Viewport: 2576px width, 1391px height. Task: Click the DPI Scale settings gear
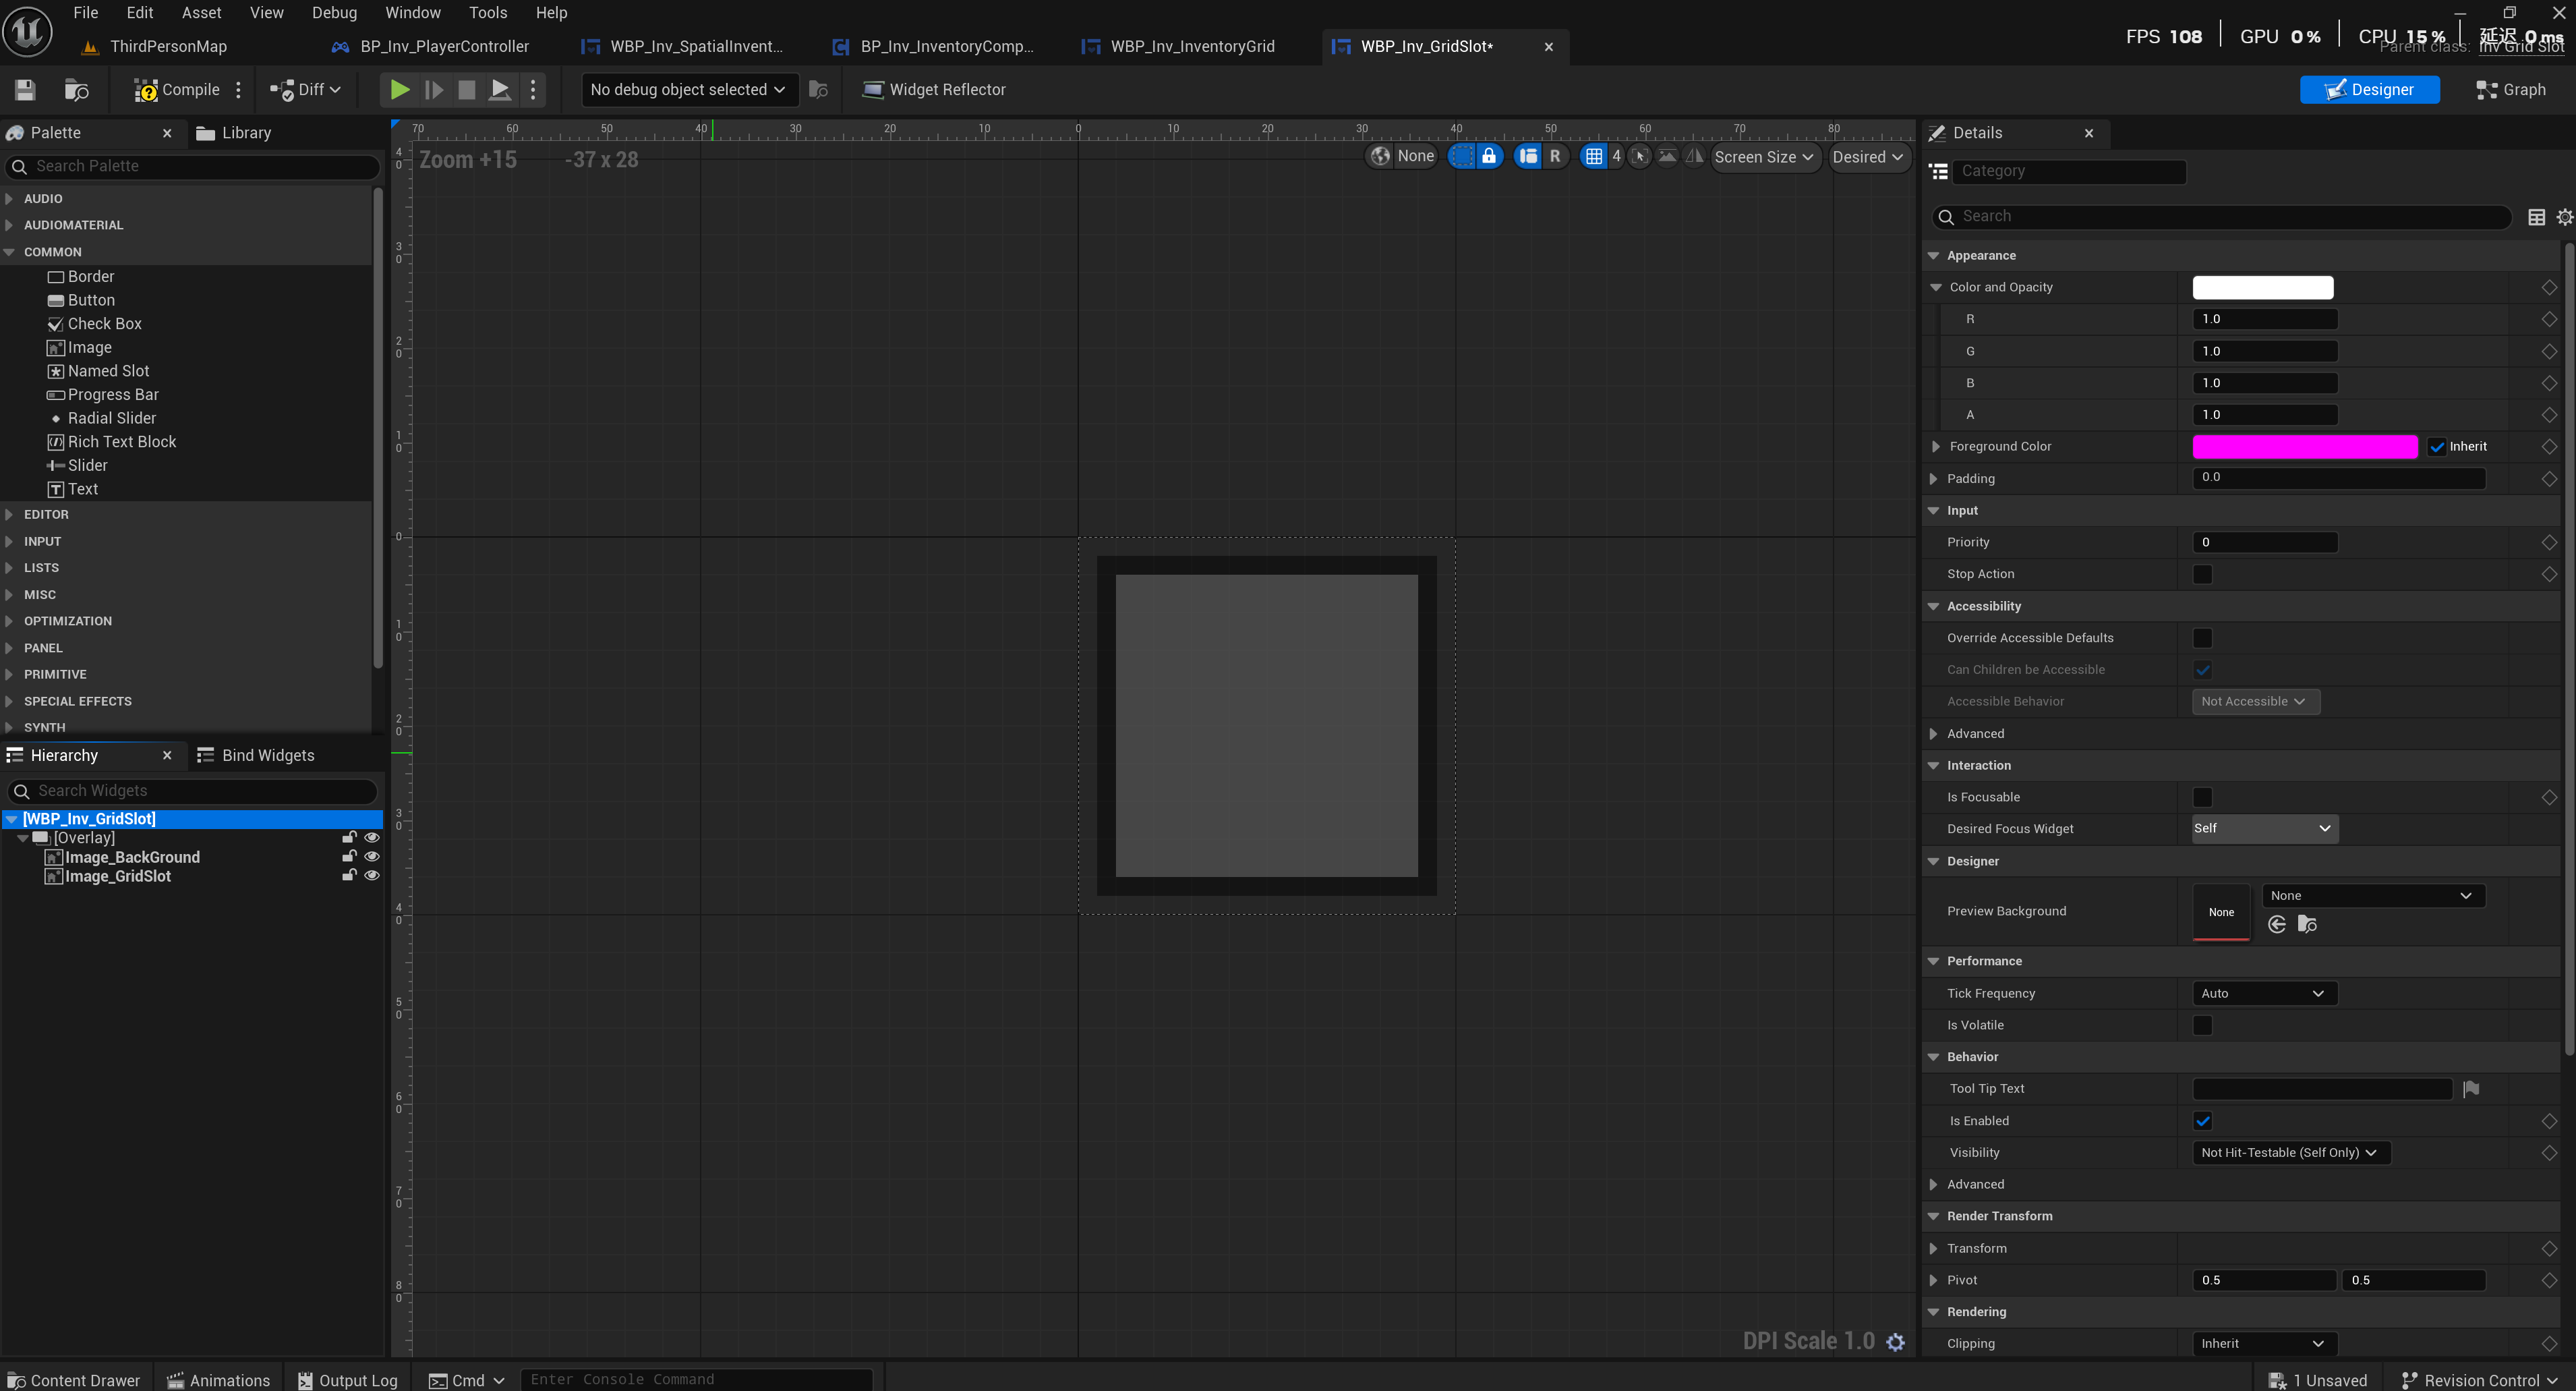1895,1342
